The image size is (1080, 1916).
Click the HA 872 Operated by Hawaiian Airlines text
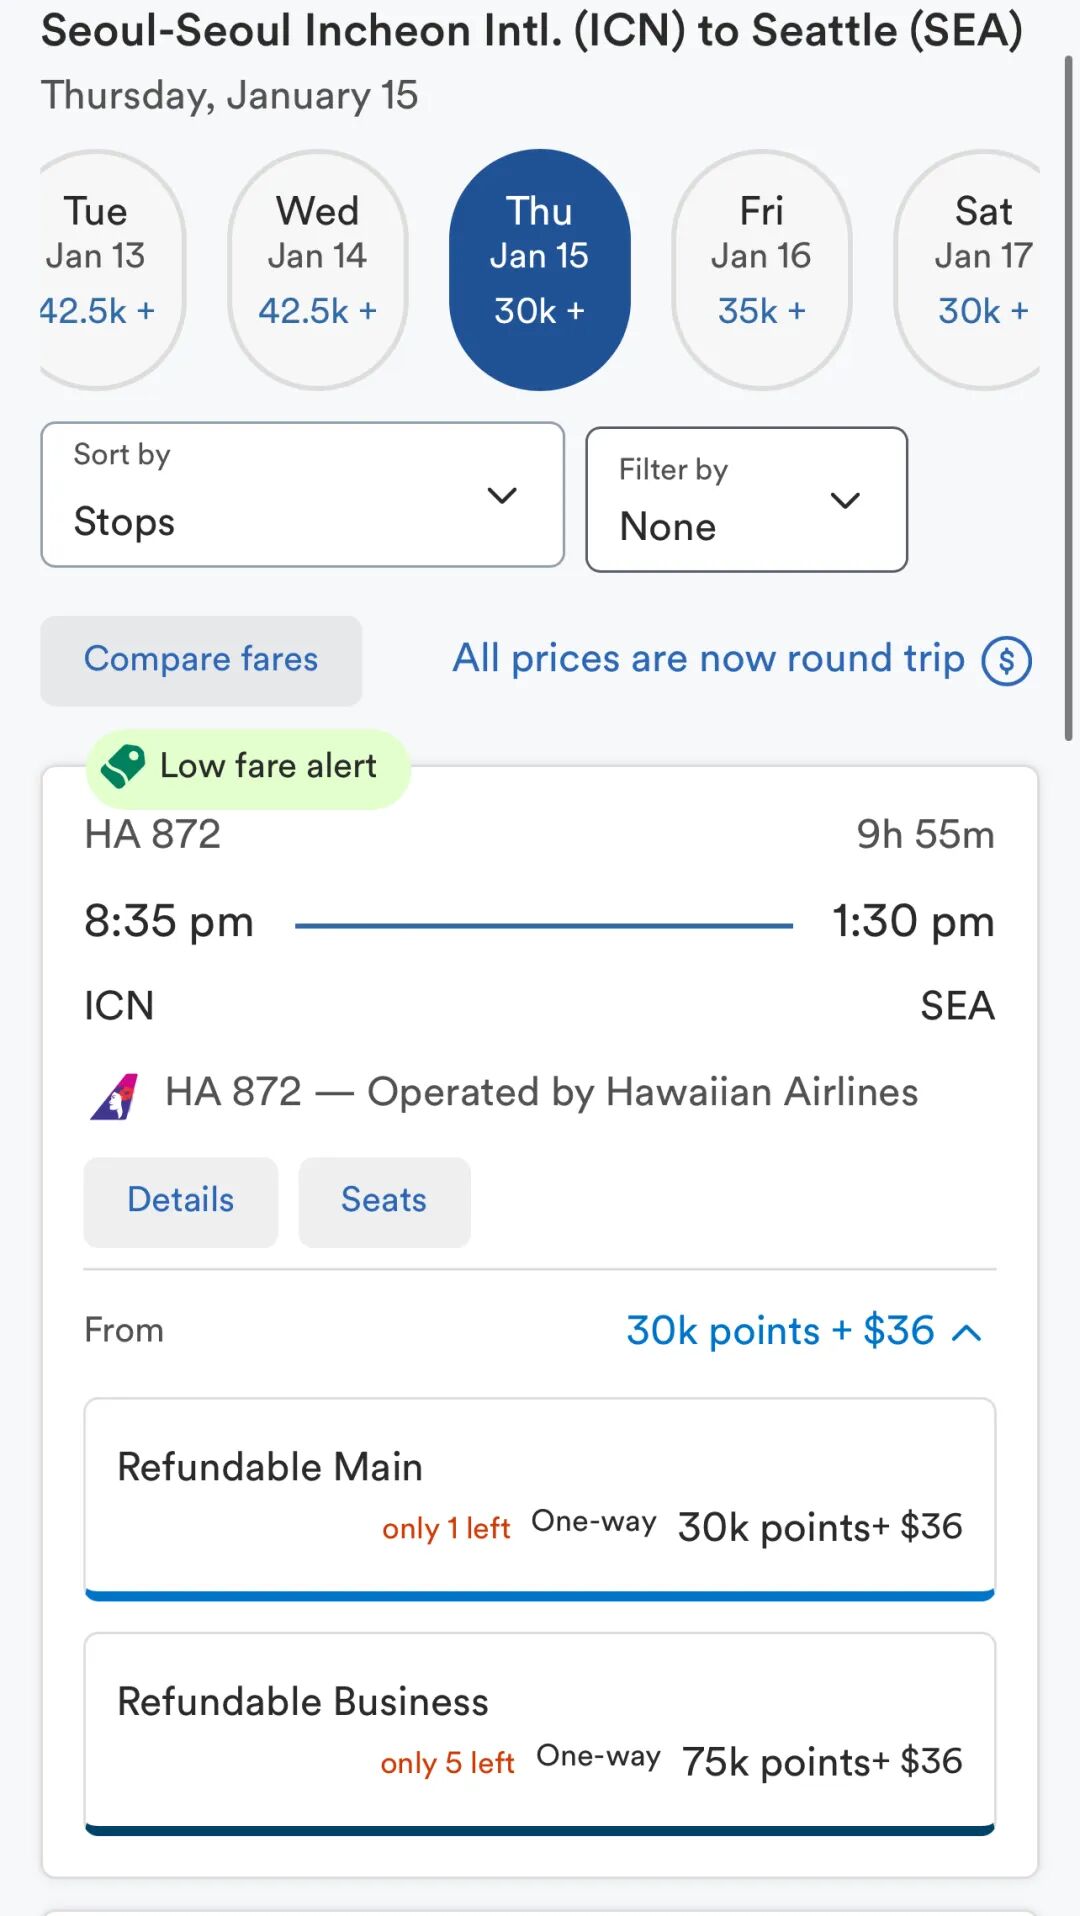click(x=541, y=1092)
